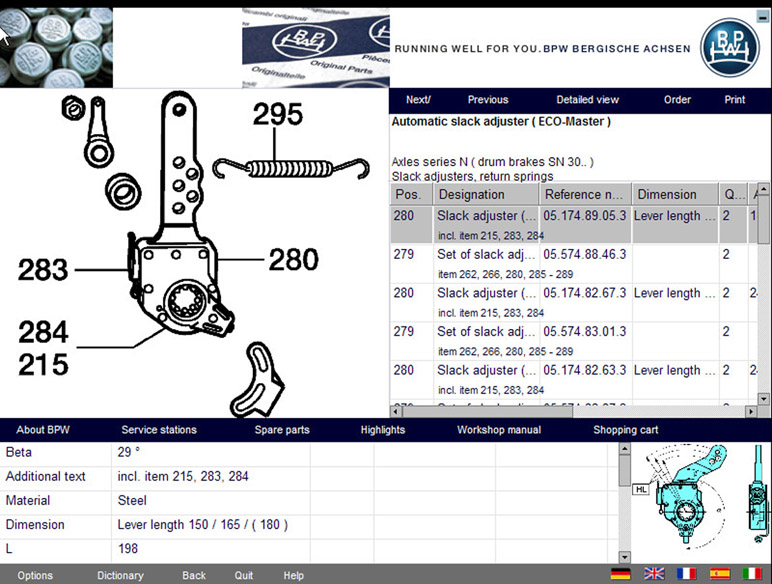
Task: Click the Order button
Action: click(x=677, y=100)
